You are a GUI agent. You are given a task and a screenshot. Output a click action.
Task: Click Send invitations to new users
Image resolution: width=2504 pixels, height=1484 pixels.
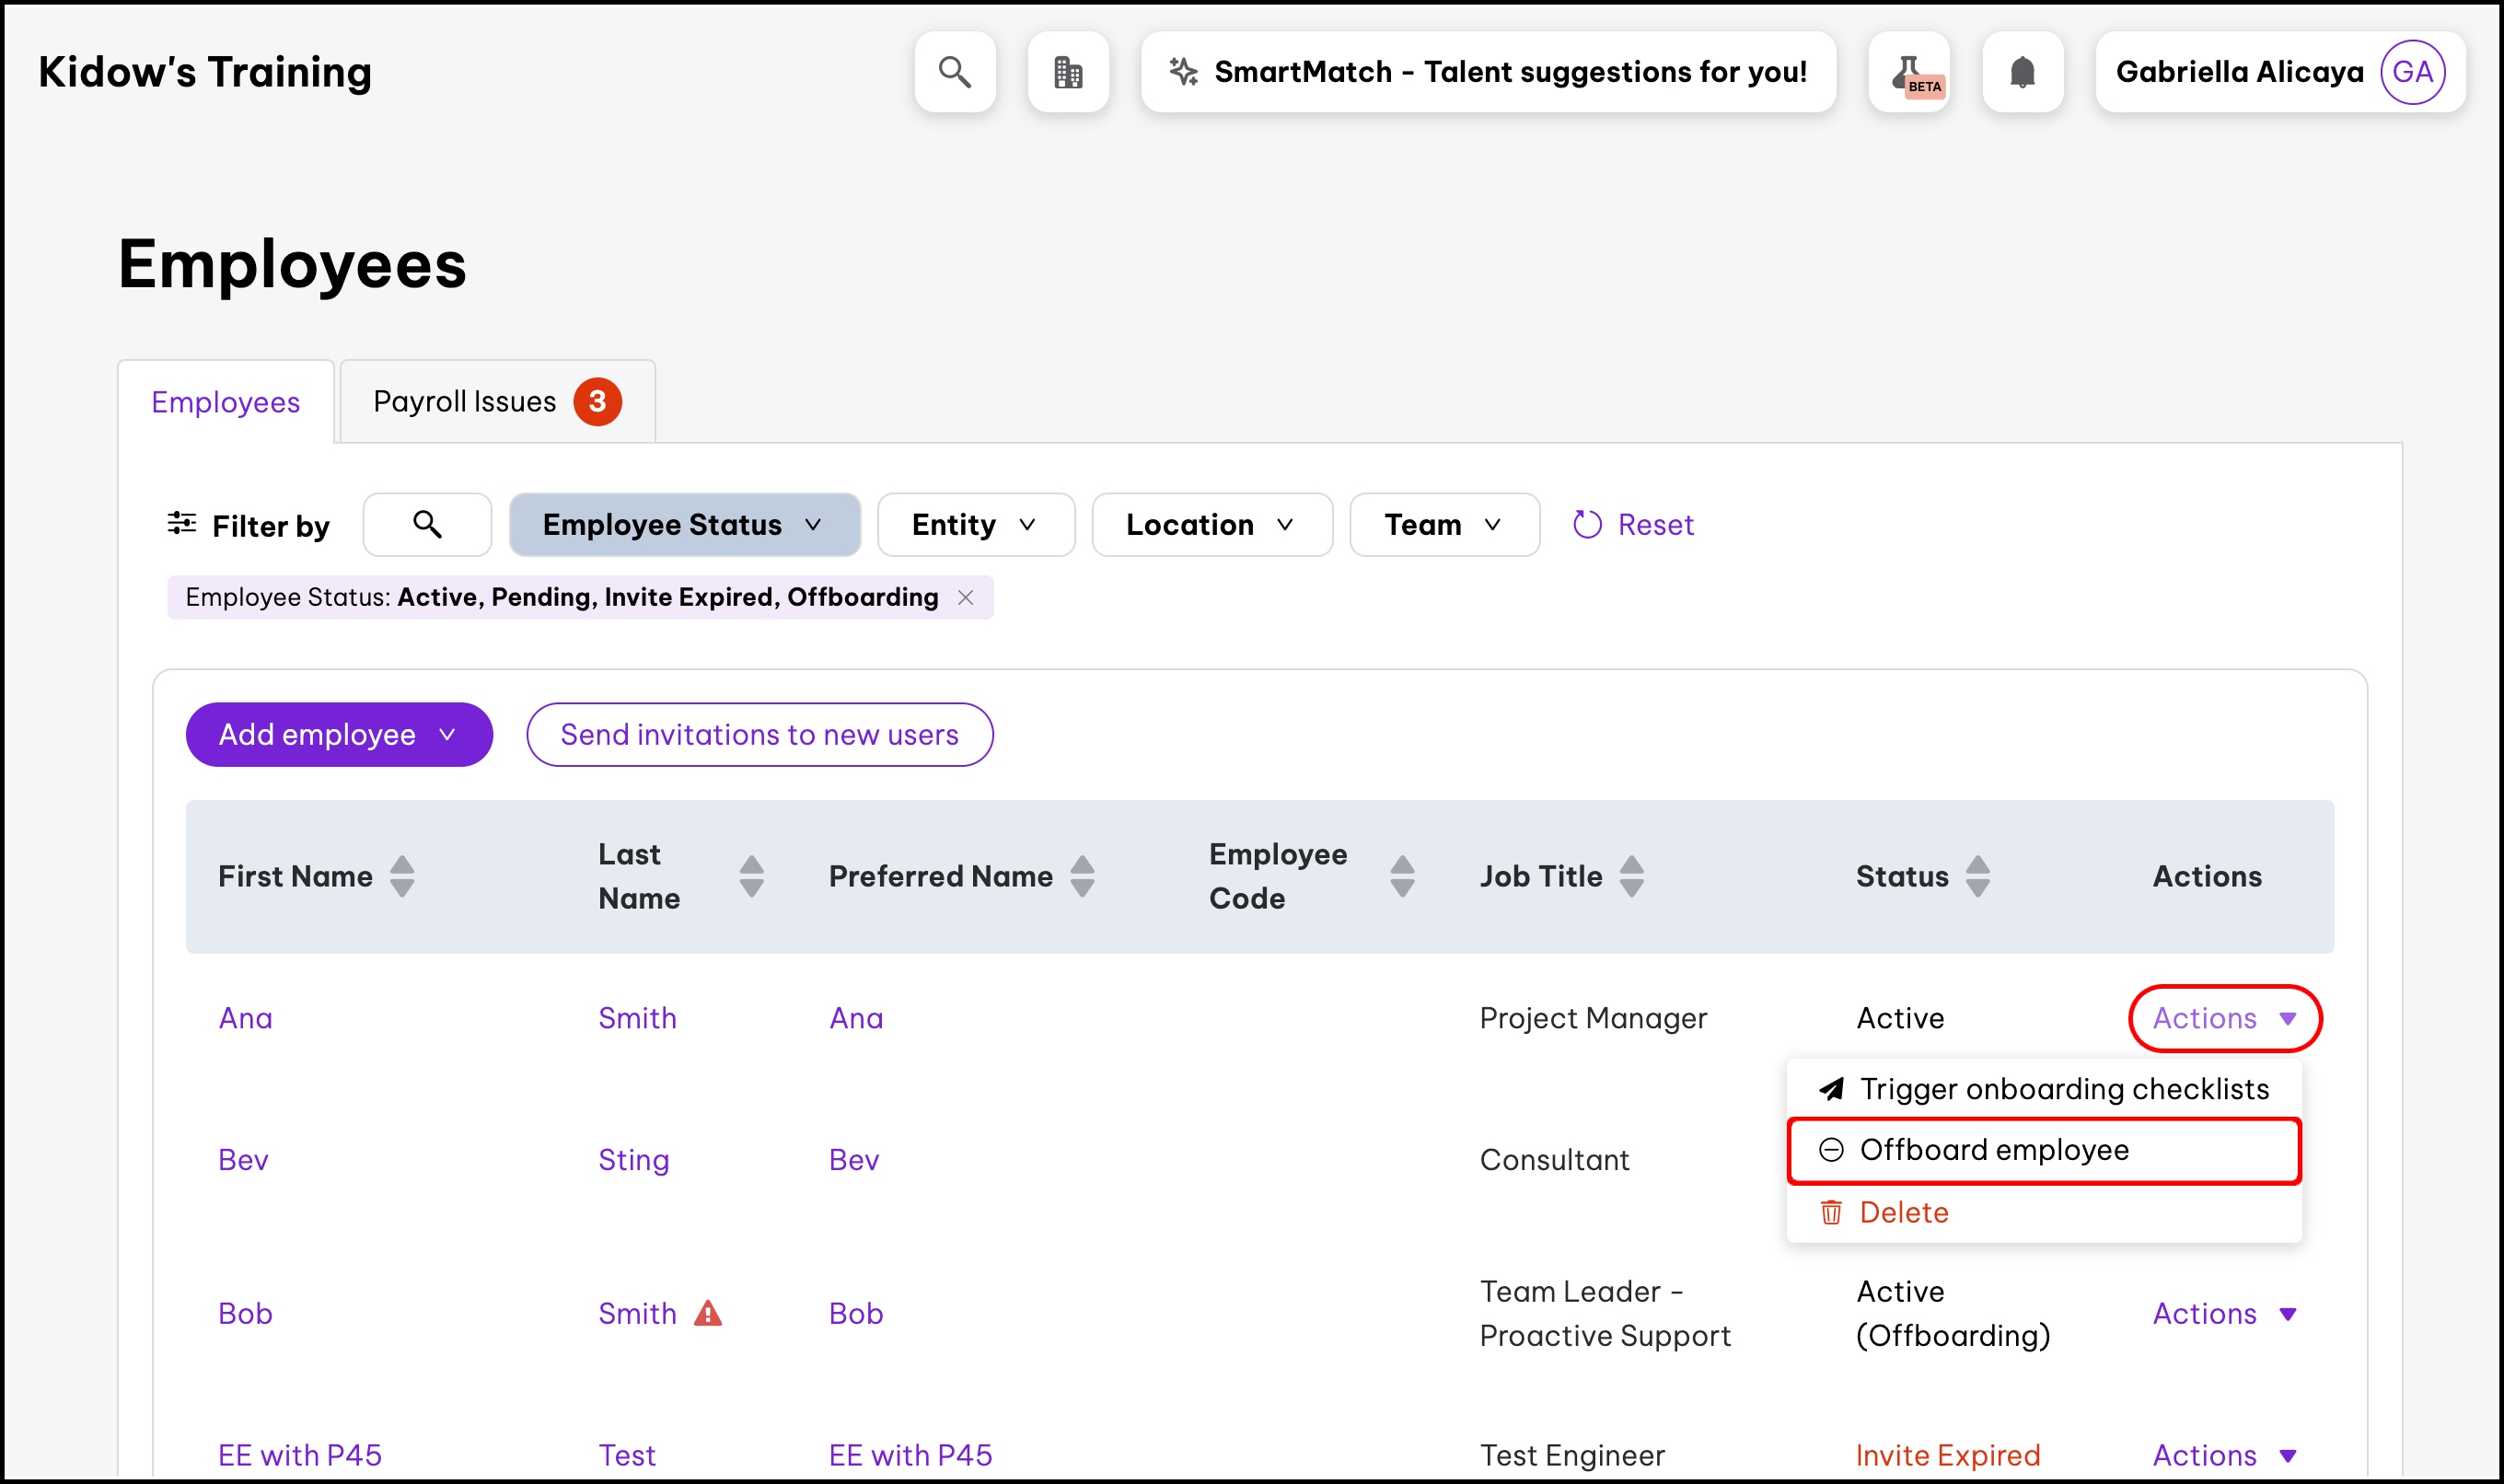759,734
